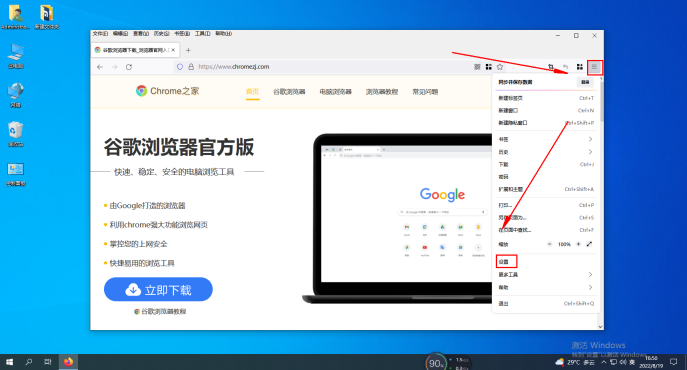The height and width of the screenshot is (370, 687).
Task: Click the blue 立即下载 download button
Action: coord(158,289)
